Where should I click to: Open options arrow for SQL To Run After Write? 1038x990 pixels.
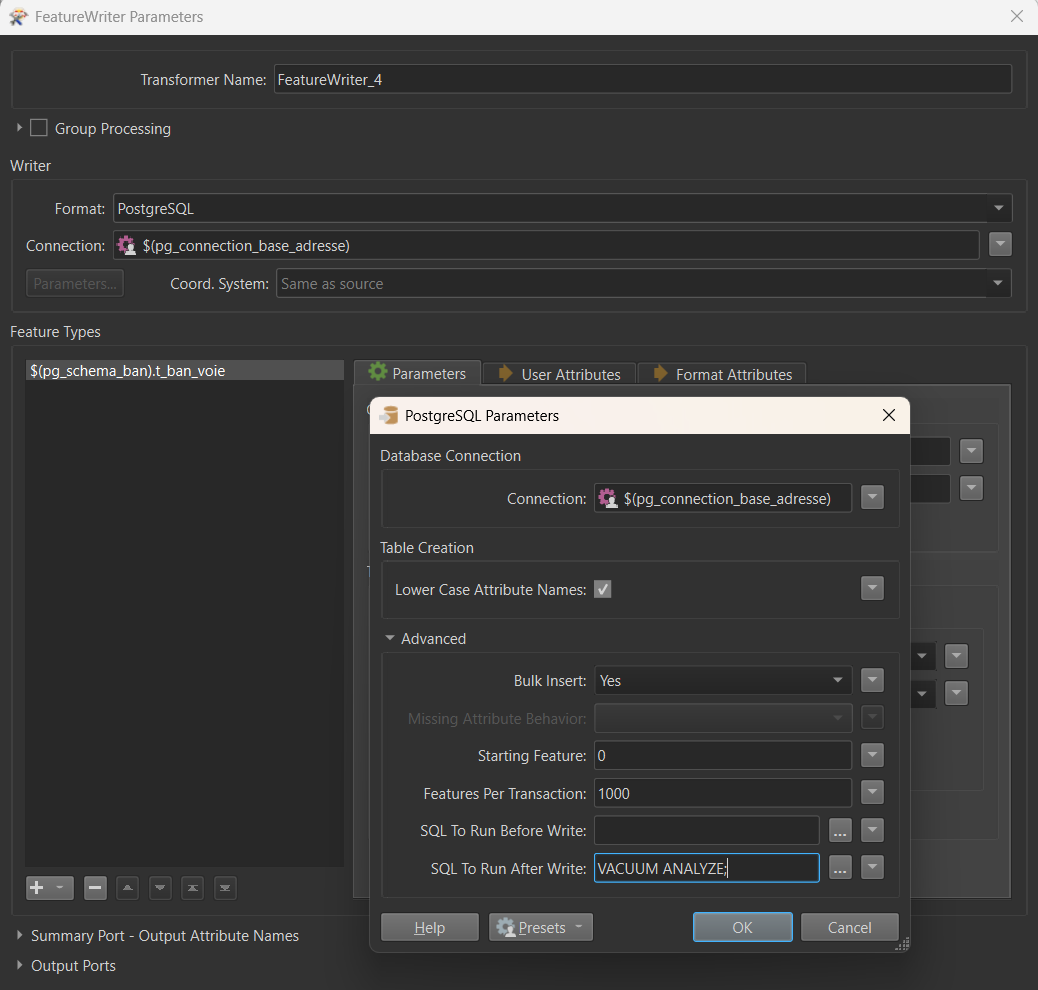[x=873, y=867]
